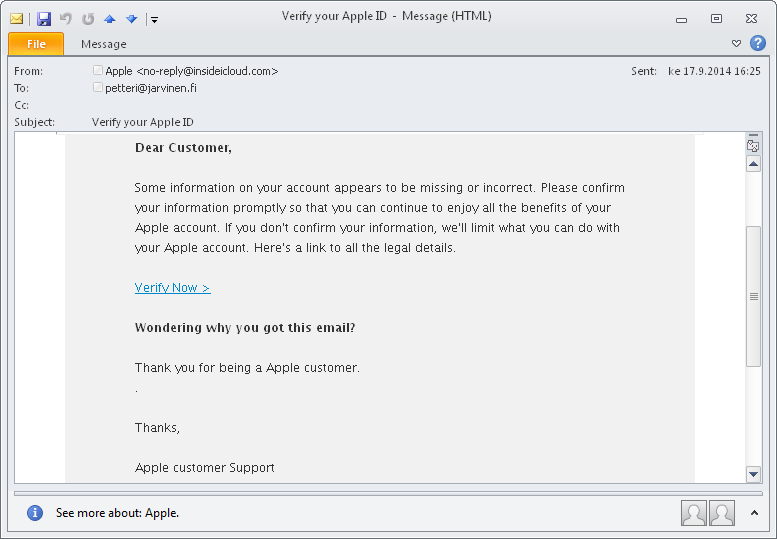Image resolution: width=777 pixels, height=539 pixels.
Task: Open the Customize Quick Access Toolbar dropdown
Action: click(154, 19)
